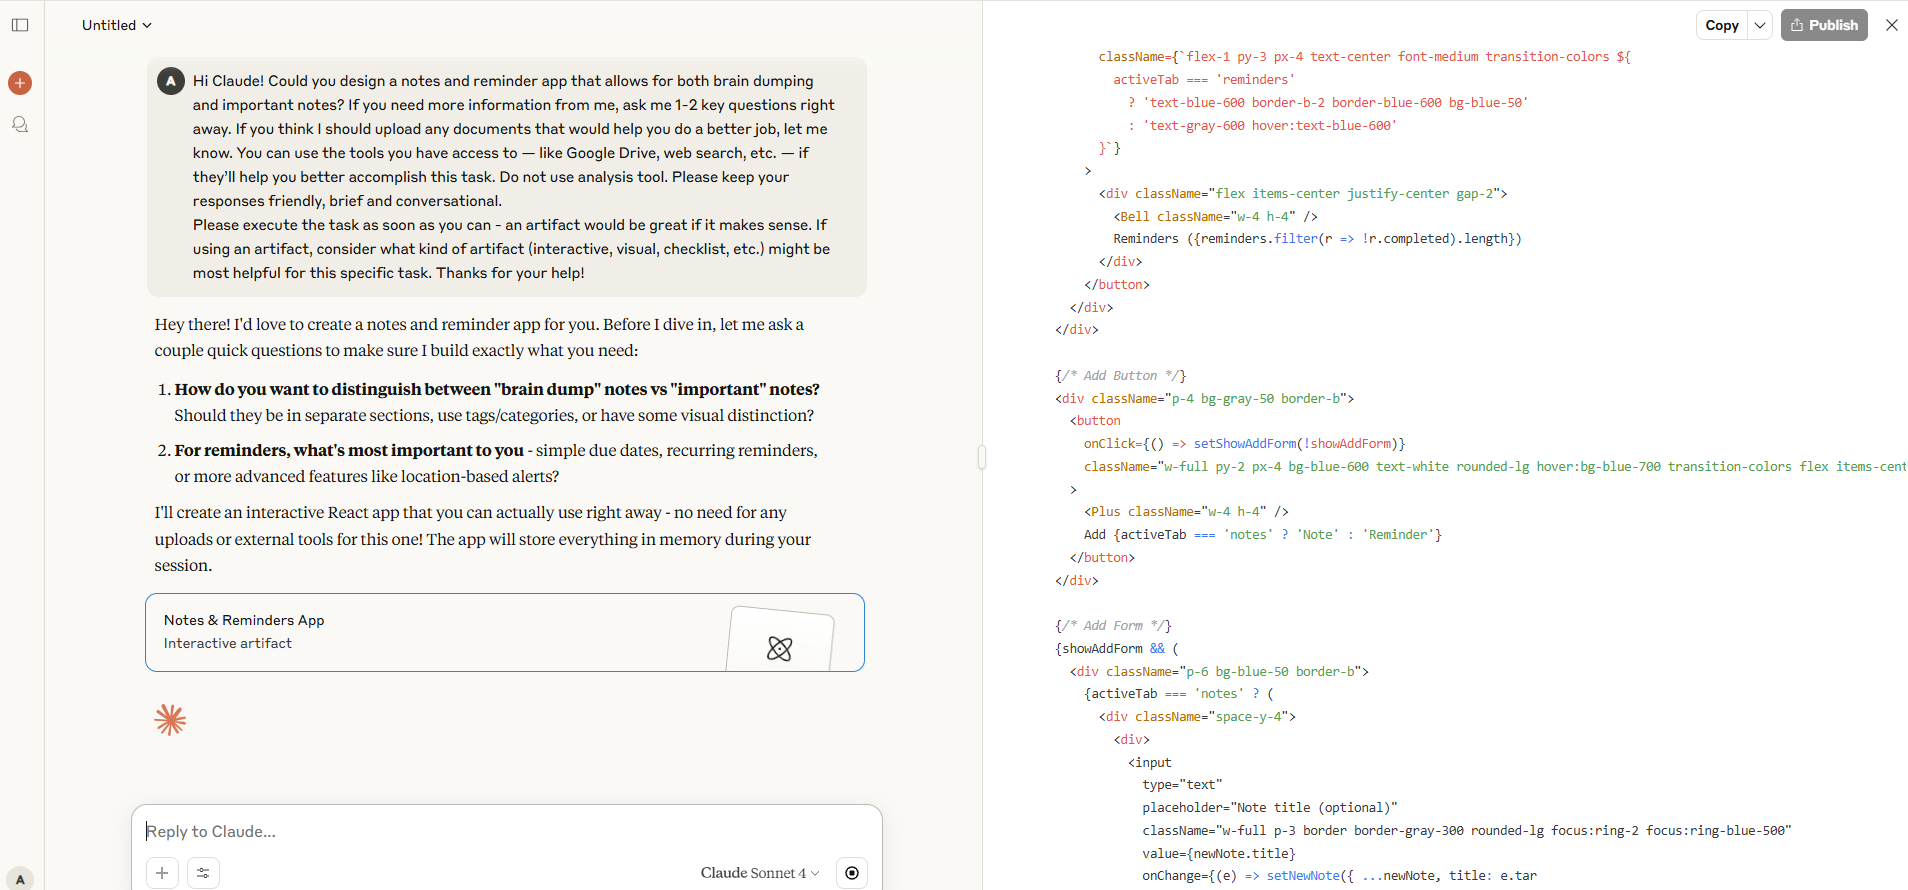Click the user prompt message bubble
The width and height of the screenshot is (1908, 890).
click(x=510, y=177)
